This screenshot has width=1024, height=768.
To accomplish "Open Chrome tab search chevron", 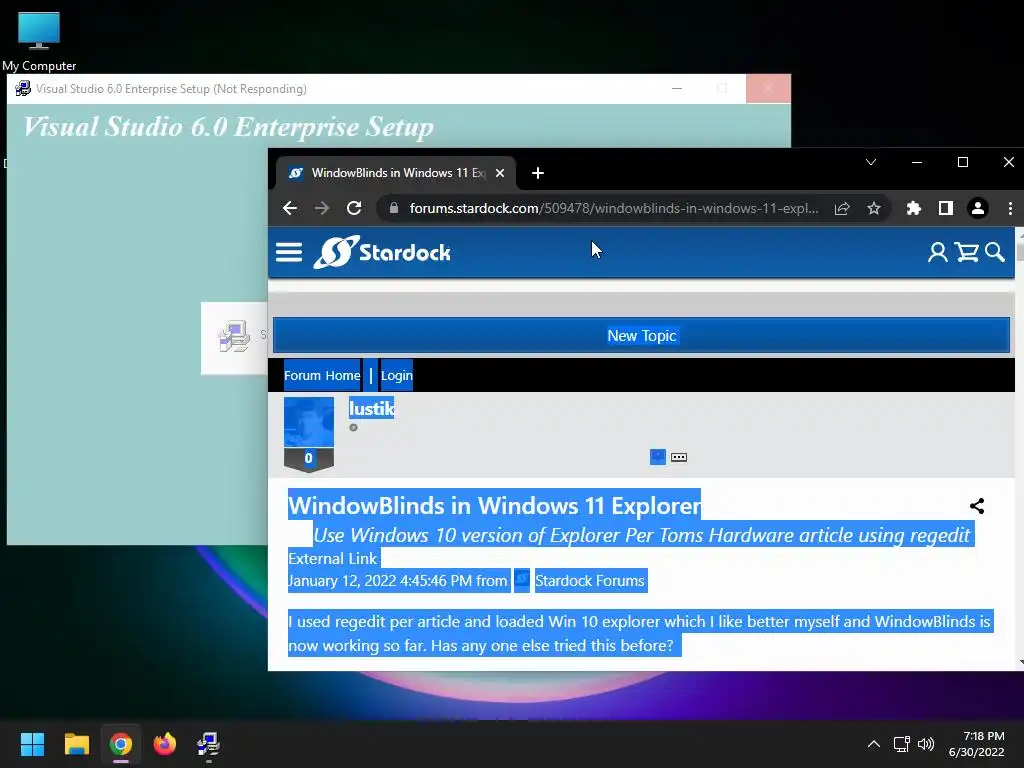I will point(871,162).
